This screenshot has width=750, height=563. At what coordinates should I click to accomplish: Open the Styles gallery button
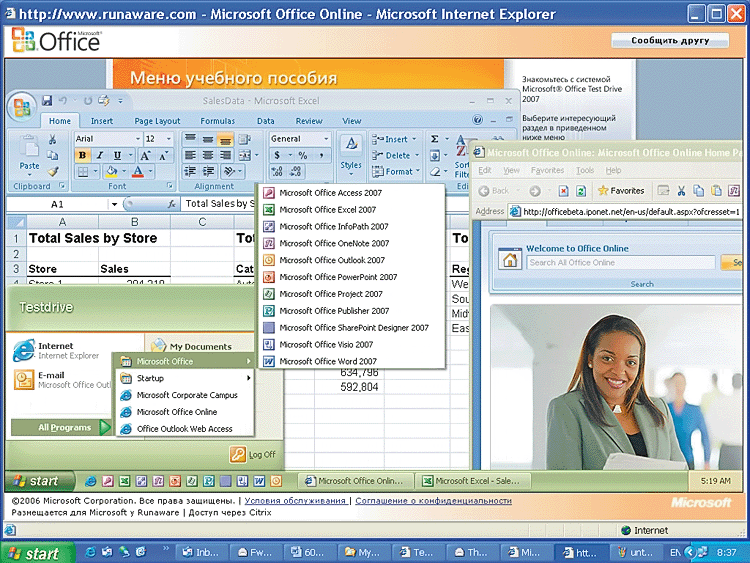[351, 157]
